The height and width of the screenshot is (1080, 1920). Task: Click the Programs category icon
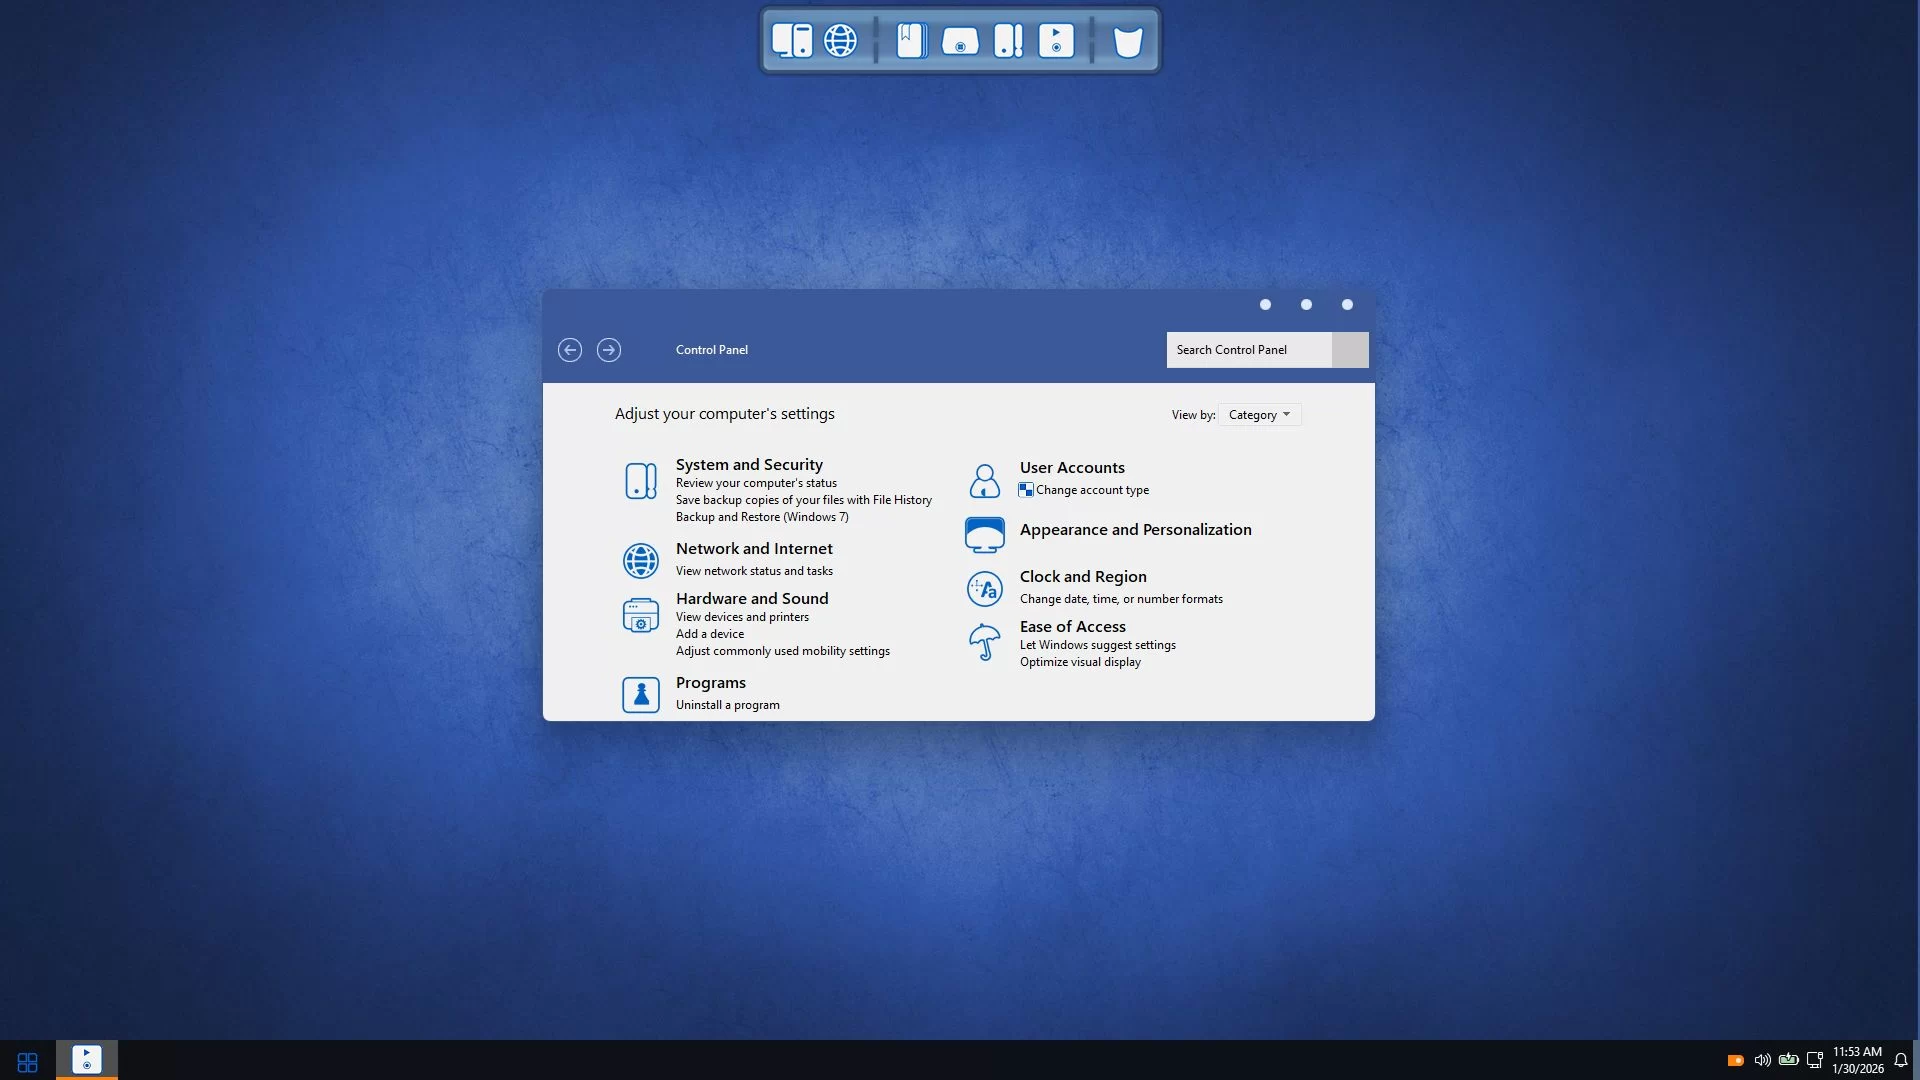(x=640, y=694)
